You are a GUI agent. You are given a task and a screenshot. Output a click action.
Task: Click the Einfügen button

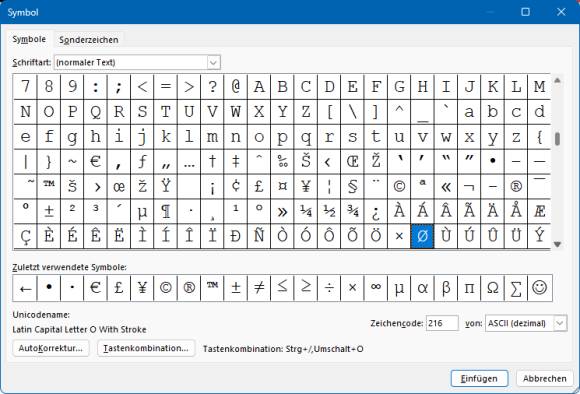click(479, 378)
